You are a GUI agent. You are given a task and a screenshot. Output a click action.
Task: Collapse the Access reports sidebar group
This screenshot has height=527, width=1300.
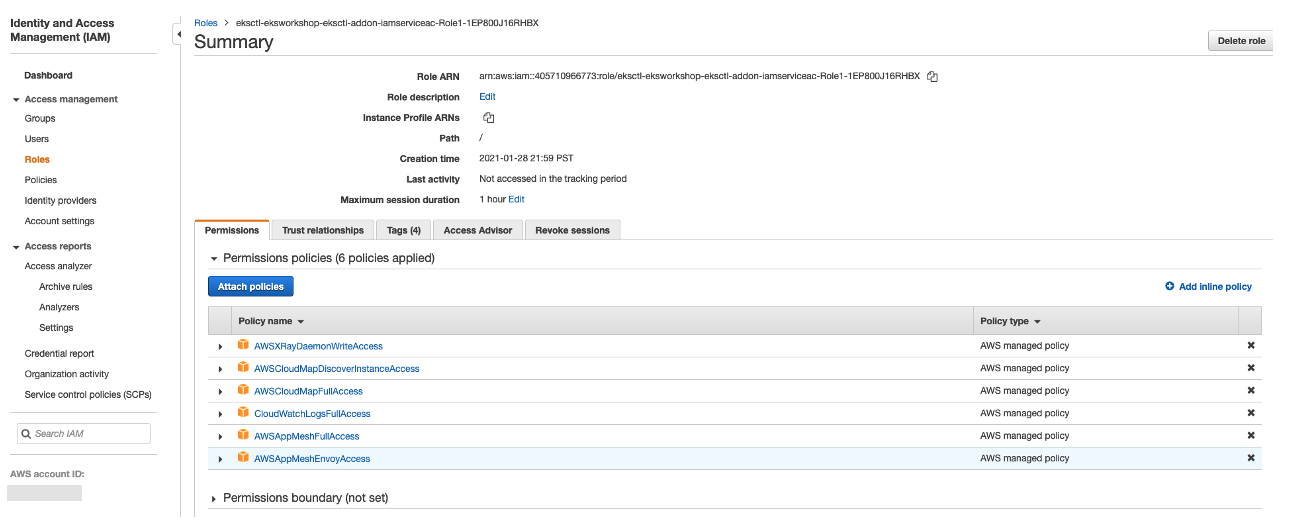[16, 247]
